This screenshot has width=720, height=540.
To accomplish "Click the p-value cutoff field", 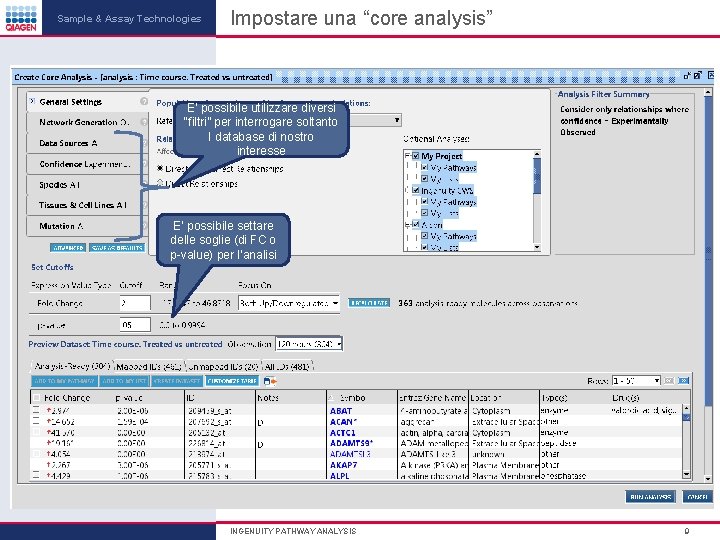I will pyautogui.click(x=135, y=325).
